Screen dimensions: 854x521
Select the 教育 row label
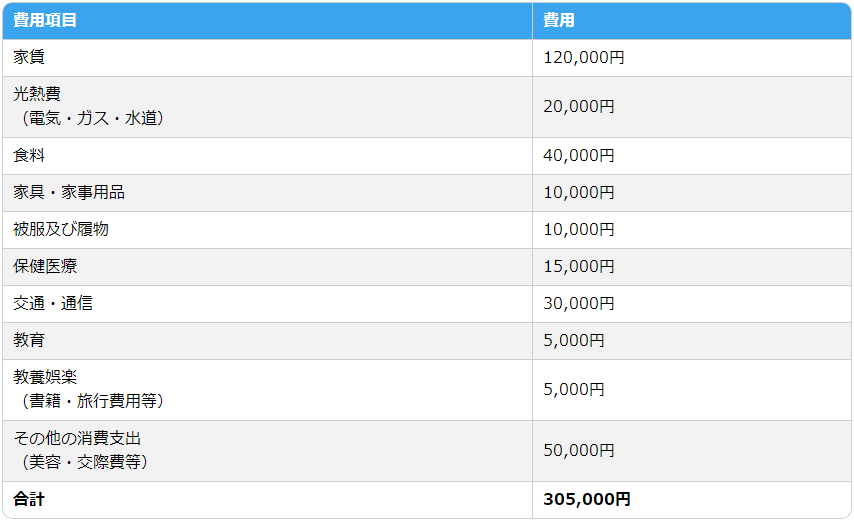(x=29, y=340)
